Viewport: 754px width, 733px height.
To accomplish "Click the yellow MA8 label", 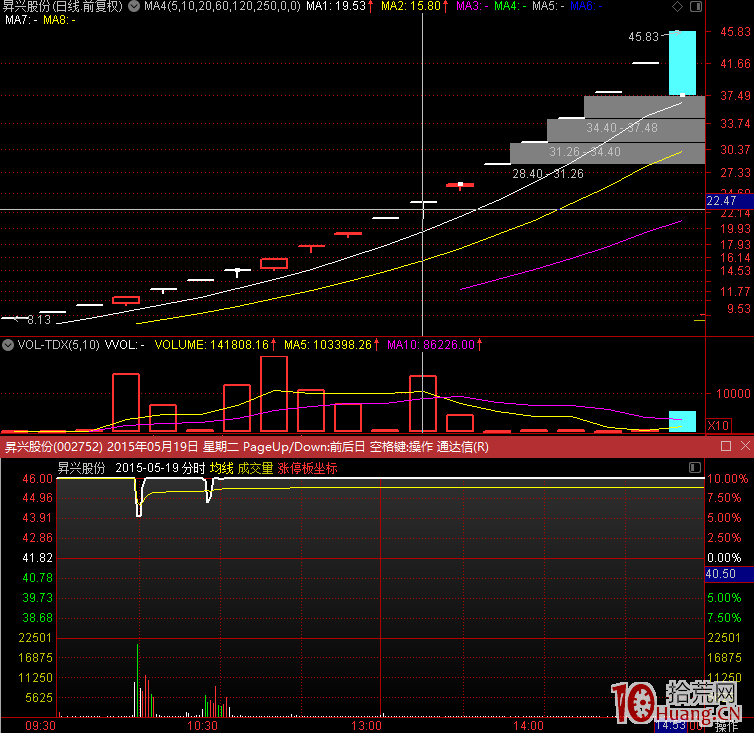I will pos(59,20).
